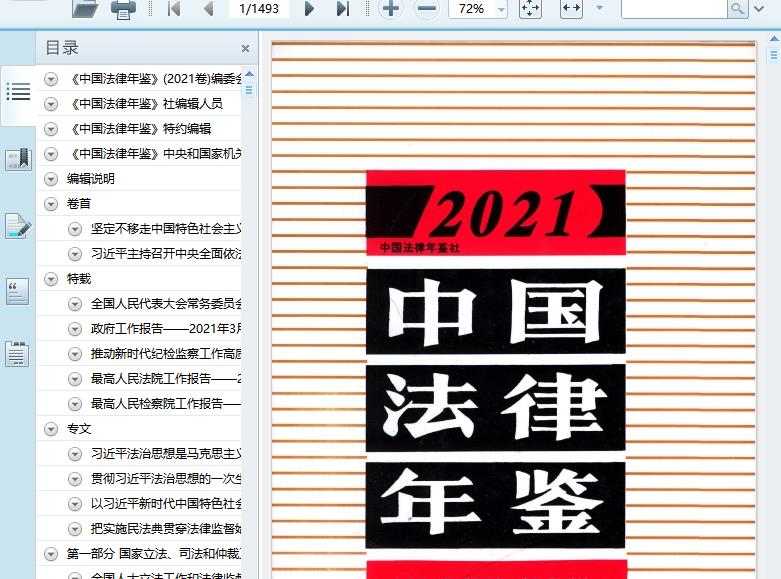Click document view scroll up arrow
The height and width of the screenshot is (579, 781).
[x=774, y=38]
